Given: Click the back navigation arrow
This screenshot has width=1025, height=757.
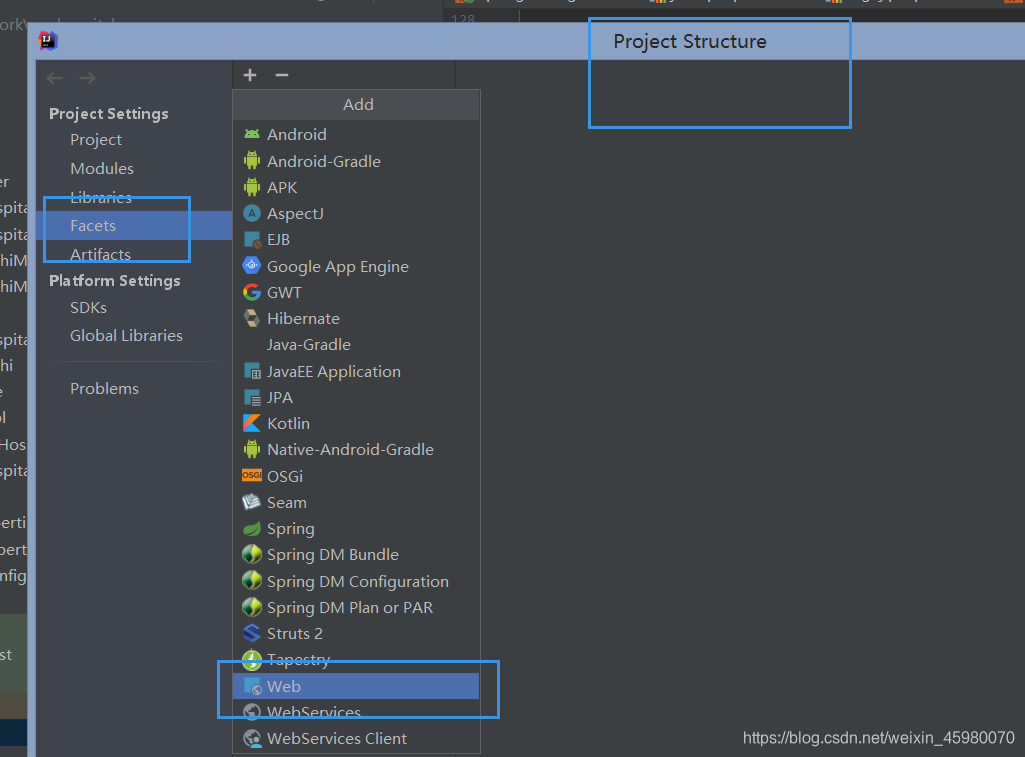Looking at the screenshot, I should pyautogui.click(x=55, y=78).
